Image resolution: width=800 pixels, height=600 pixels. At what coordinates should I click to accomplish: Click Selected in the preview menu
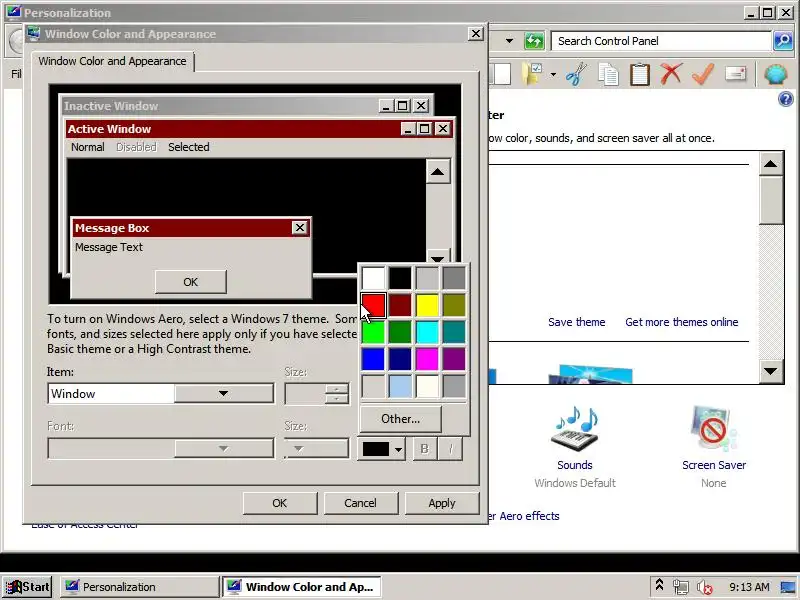pos(189,147)
